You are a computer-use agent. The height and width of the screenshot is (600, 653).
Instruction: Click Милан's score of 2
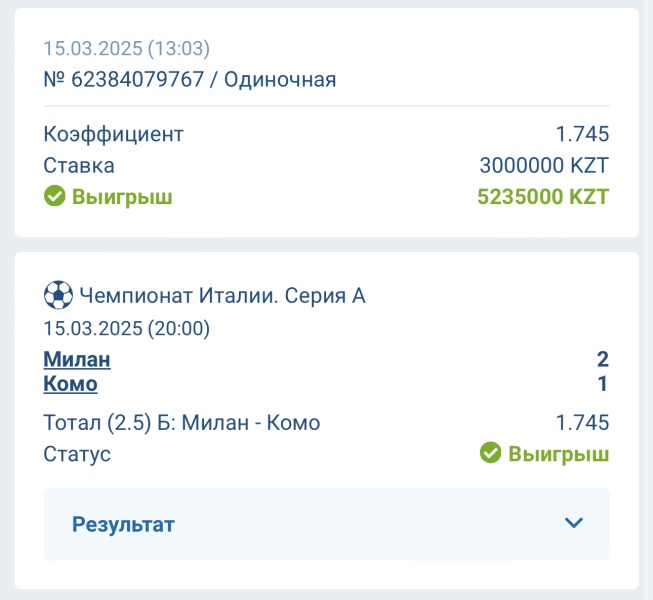(x=603, y=359)
